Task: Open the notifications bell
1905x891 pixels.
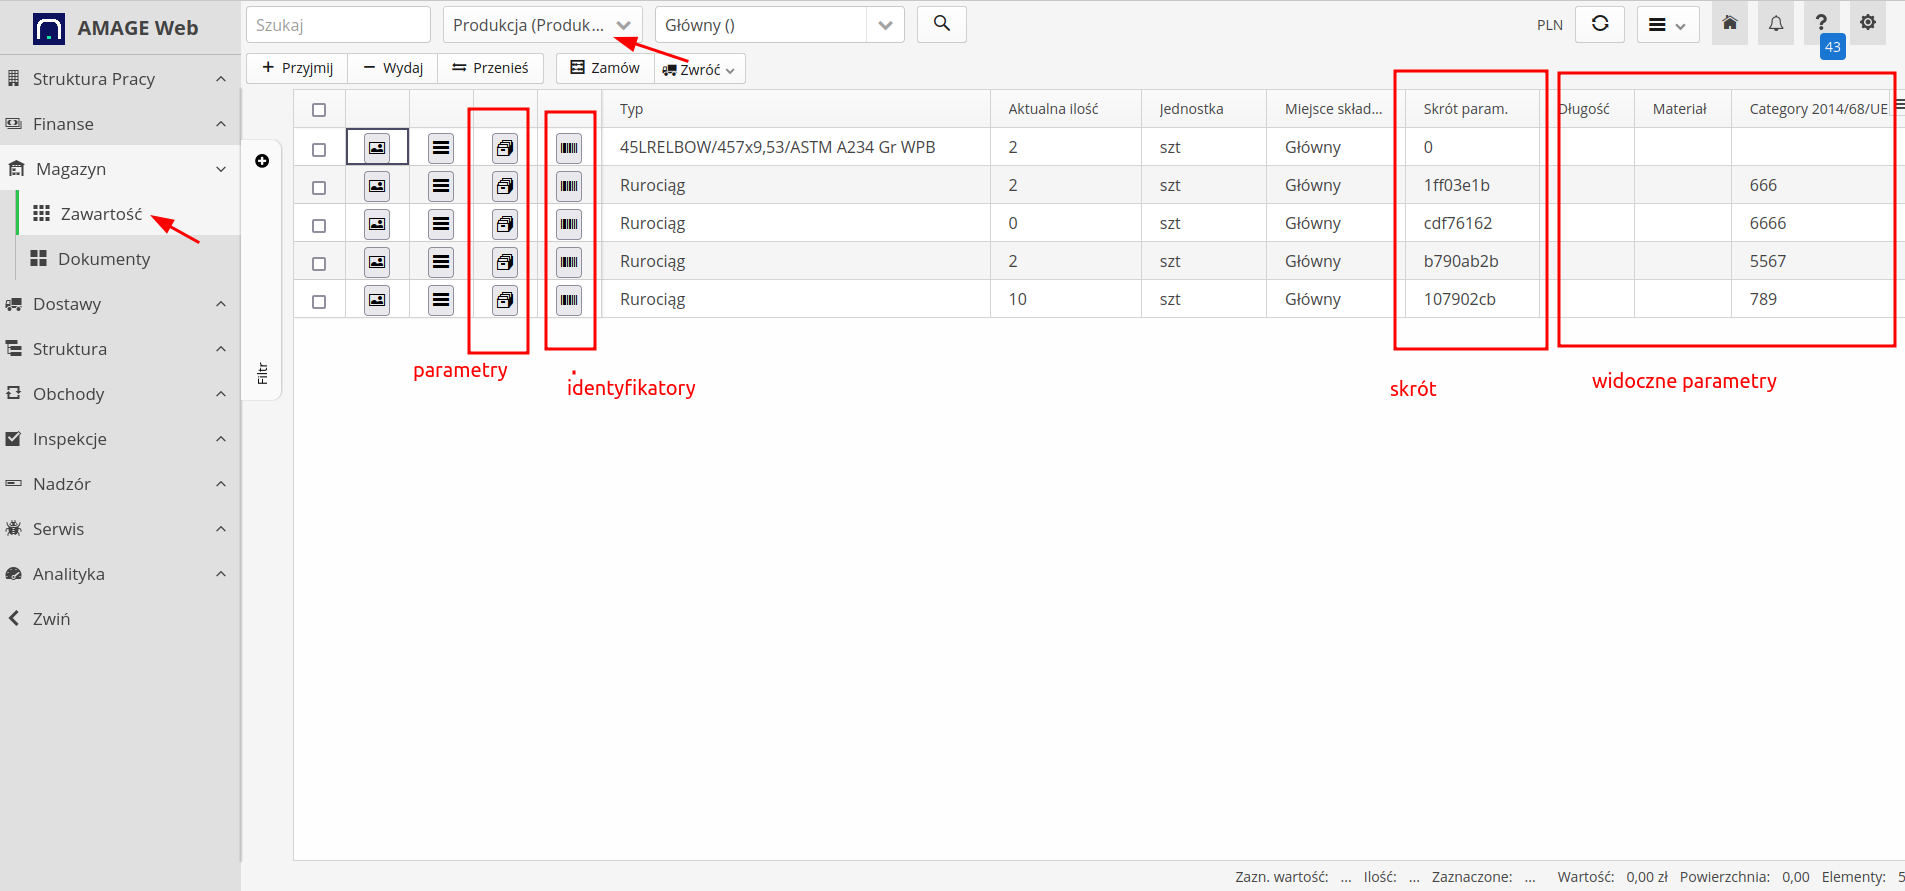Action: pyautogui.click(x=1775, y=24)
